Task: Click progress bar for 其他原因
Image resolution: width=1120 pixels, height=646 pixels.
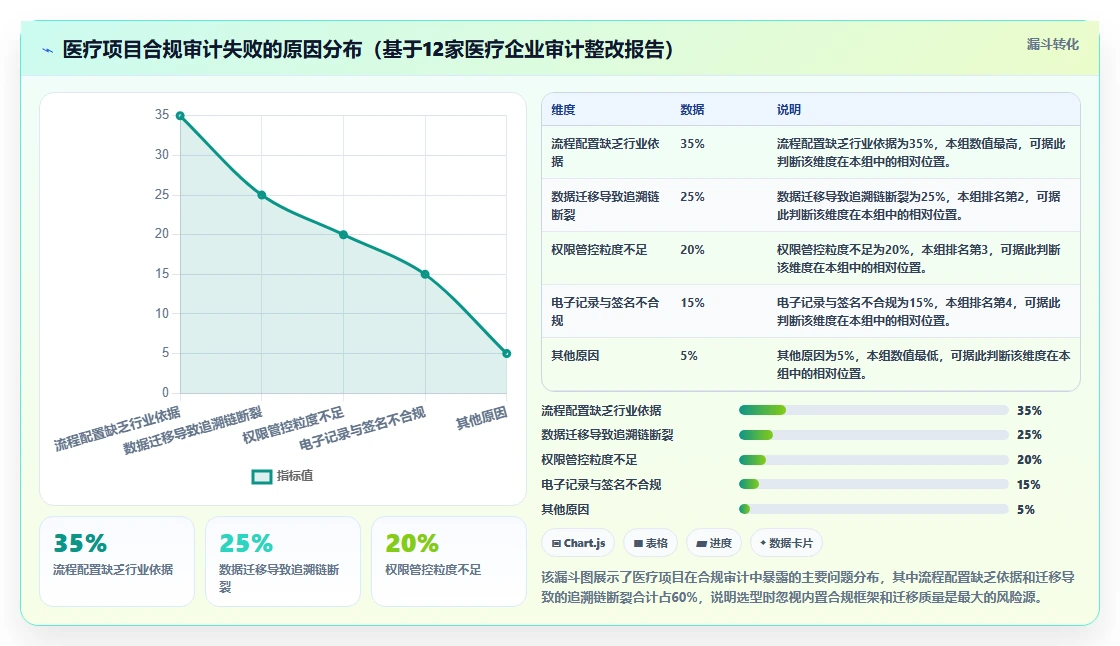Action: [x=874, y=510]
